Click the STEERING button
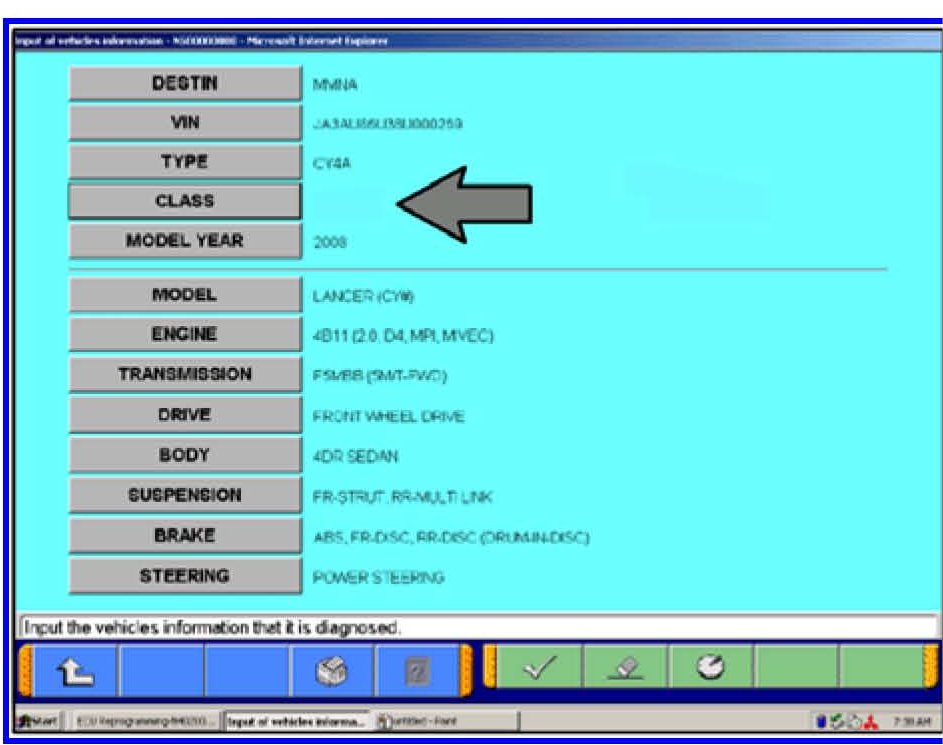 tap(185, 576)
